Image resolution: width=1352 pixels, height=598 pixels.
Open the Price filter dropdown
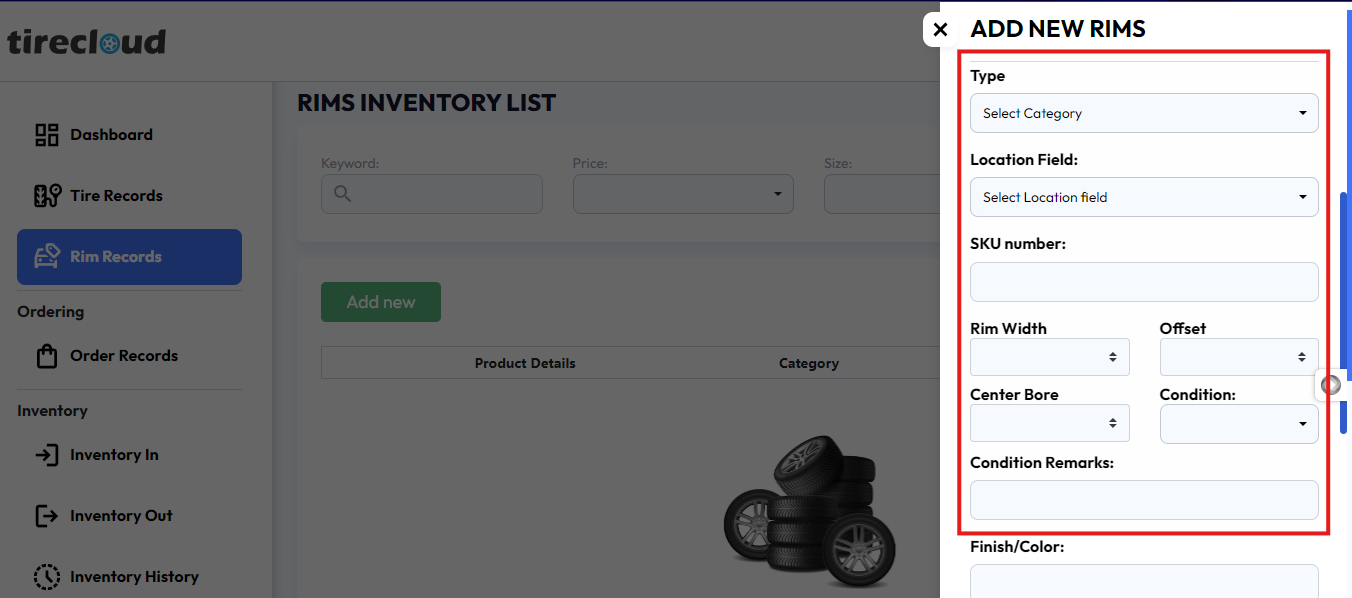coord(683,194)
